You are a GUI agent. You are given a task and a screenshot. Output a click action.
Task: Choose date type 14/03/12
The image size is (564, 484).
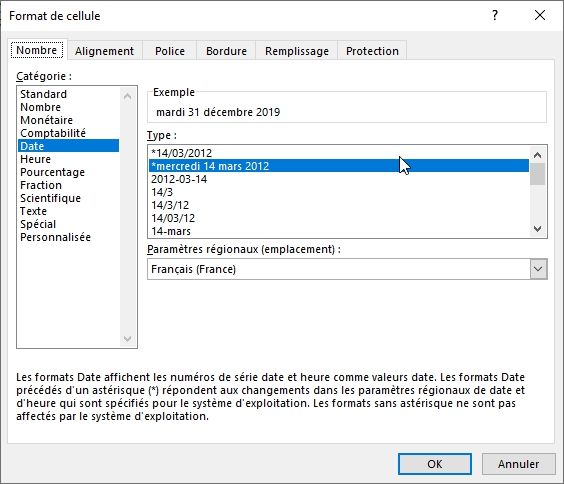[x=338, y=218]
